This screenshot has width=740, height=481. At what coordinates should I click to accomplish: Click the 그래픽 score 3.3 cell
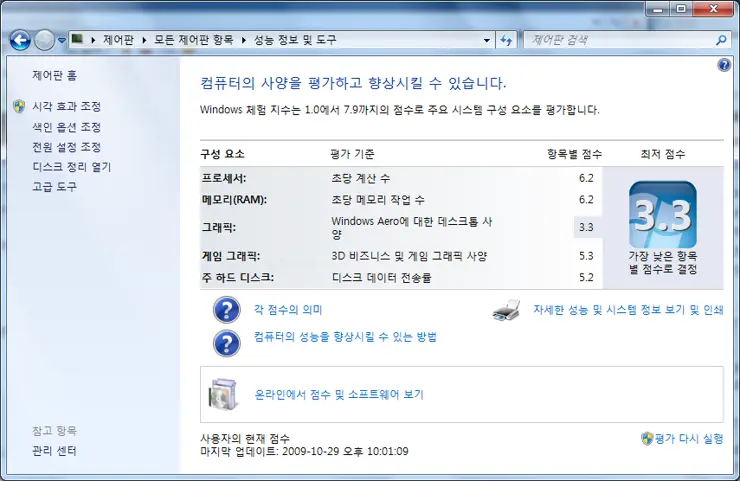pos(586,227)
